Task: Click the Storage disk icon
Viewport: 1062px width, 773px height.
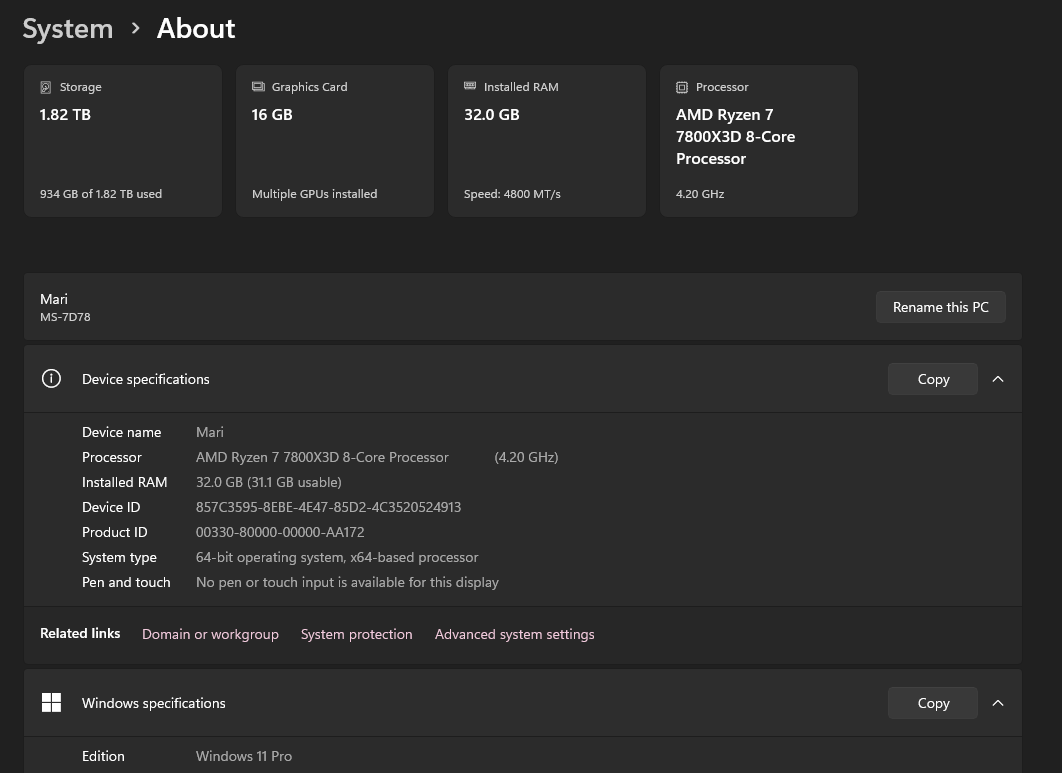Action: click(46, 87)
